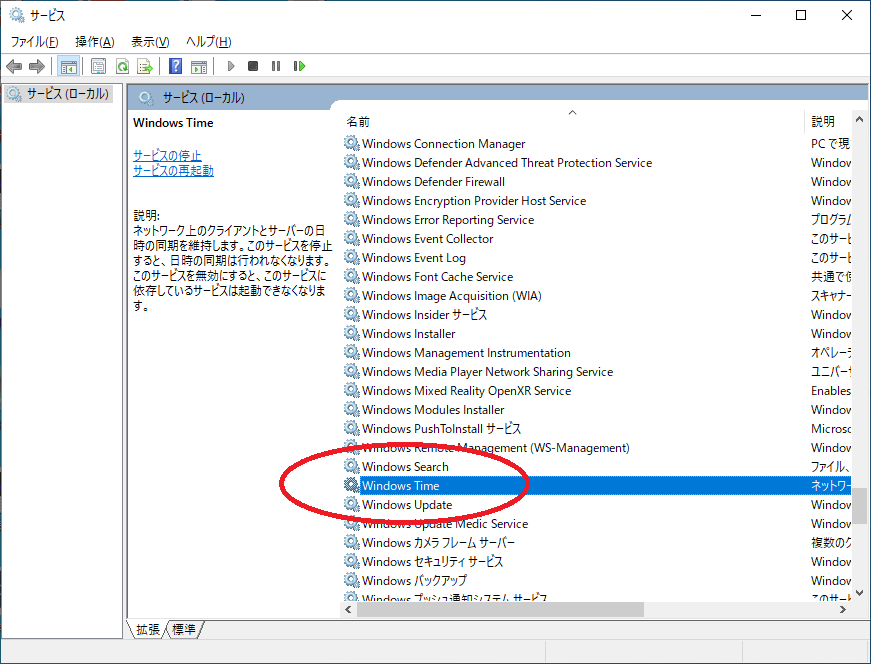Image resolution: width=871 pixels, height=664 pixels.
Task: Click the Stop Service toolbar button
Action: [x=253, y=66]
